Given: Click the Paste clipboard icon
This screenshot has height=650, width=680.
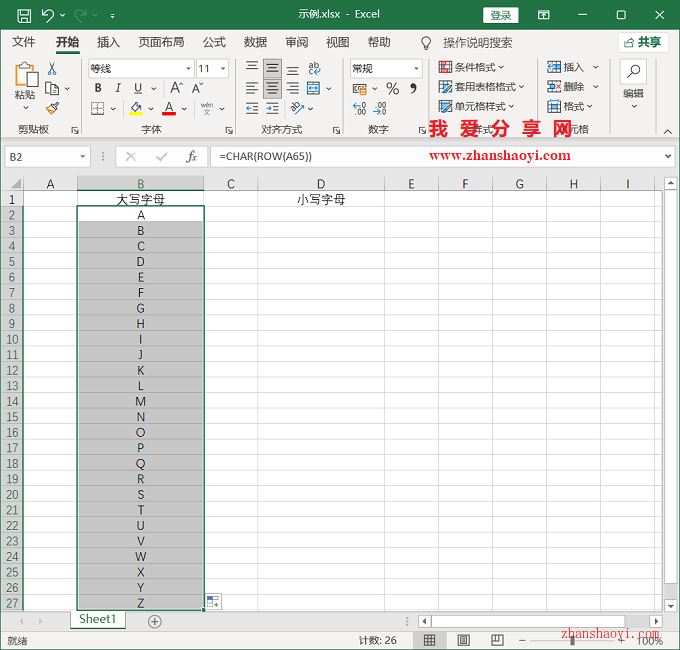Looking at the screenshot, I should click(26, 75).
